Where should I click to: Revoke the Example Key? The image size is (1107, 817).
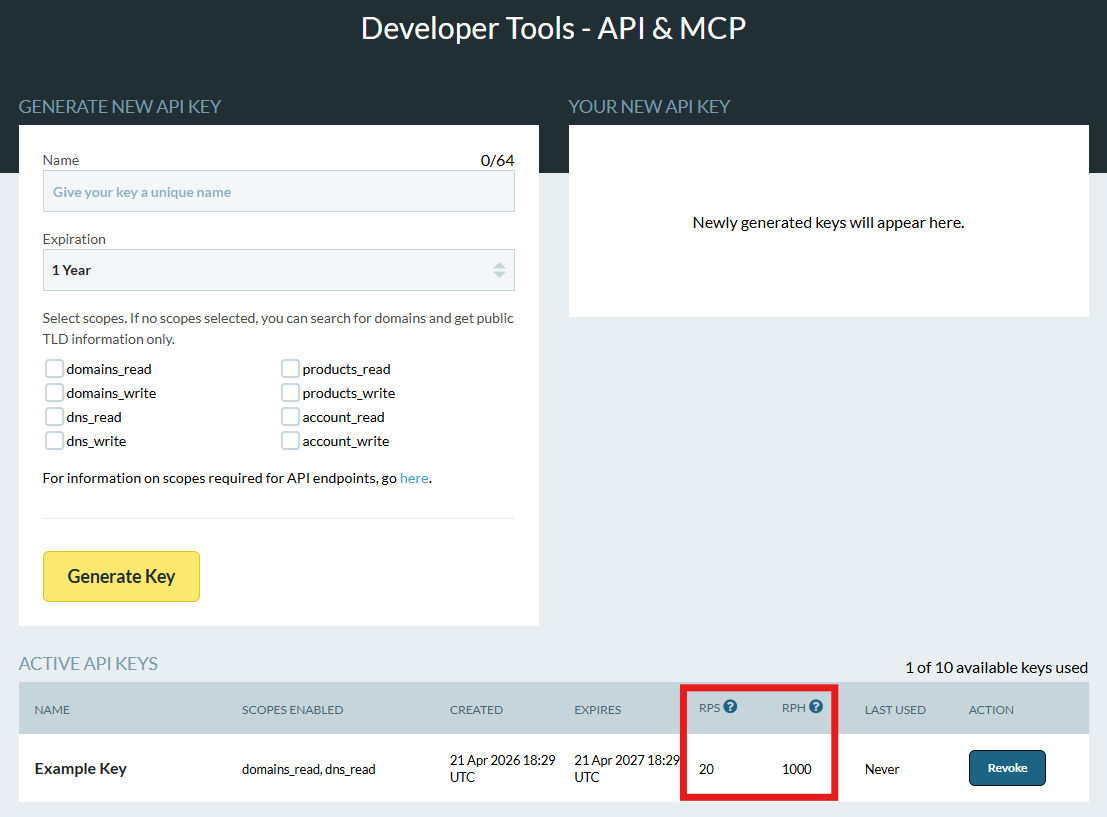point(1007,767)
